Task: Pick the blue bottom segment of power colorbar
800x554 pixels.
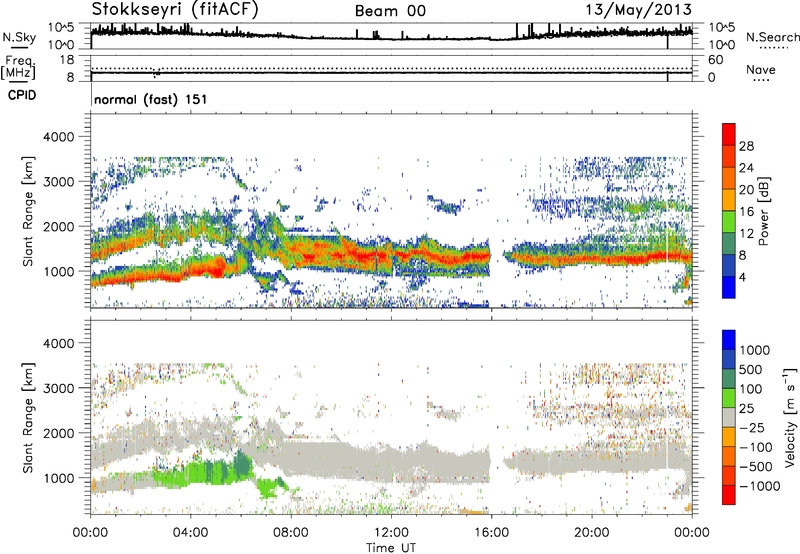Action: point(729,287)
